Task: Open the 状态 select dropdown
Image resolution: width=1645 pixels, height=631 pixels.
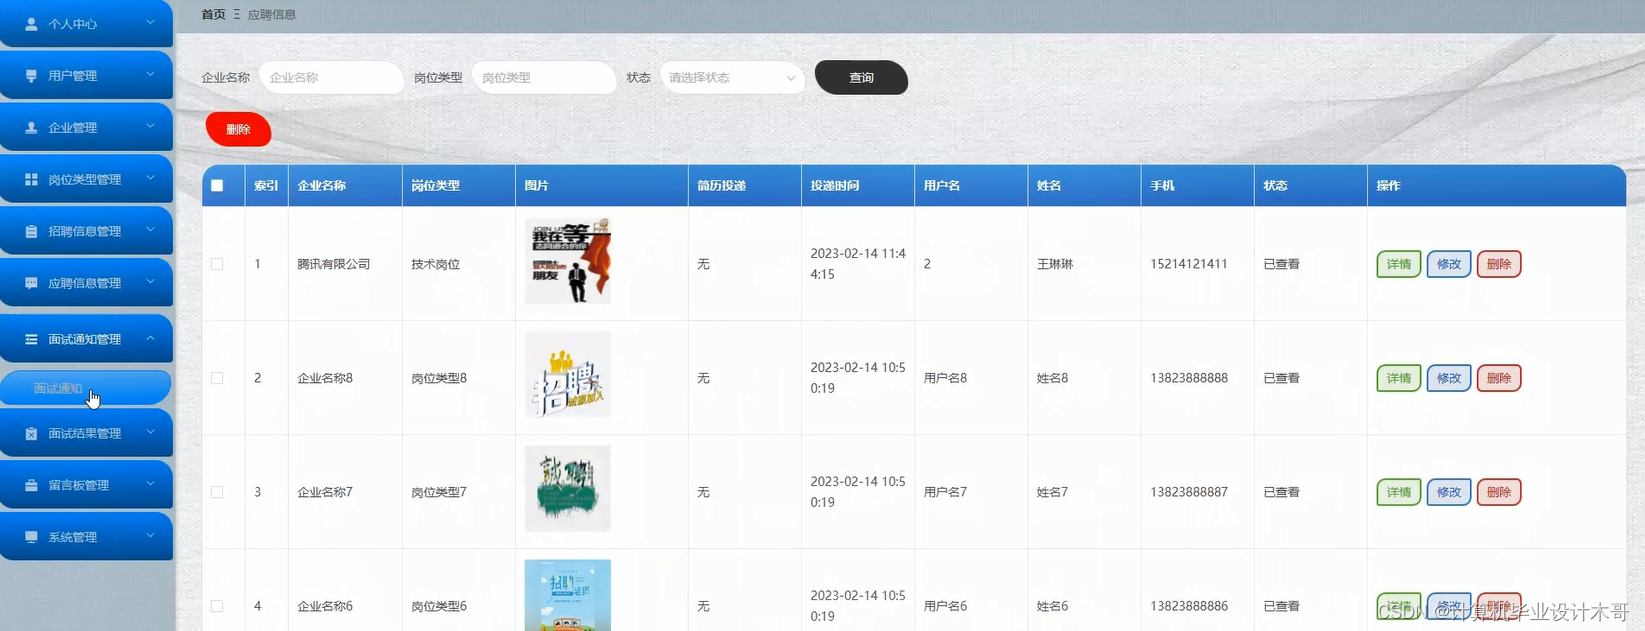Action: [732, 78]
